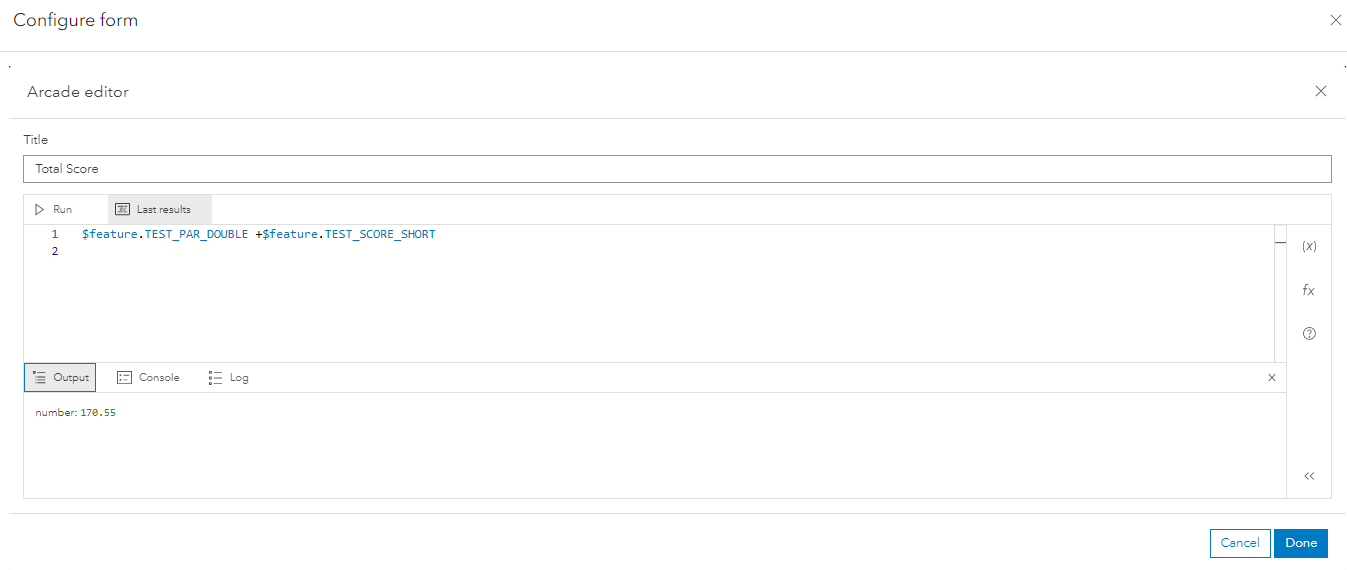Image resolution: width=1347 pixels, height=570 pixels.
Task: Switch to the Output tab
Action: 60,378
